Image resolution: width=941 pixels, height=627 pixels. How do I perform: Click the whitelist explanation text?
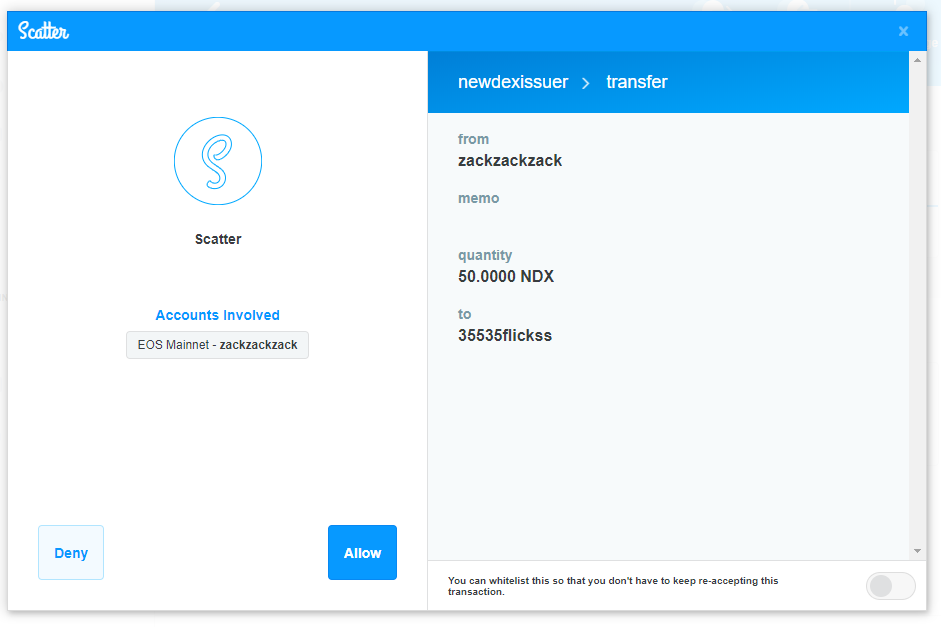612,586
